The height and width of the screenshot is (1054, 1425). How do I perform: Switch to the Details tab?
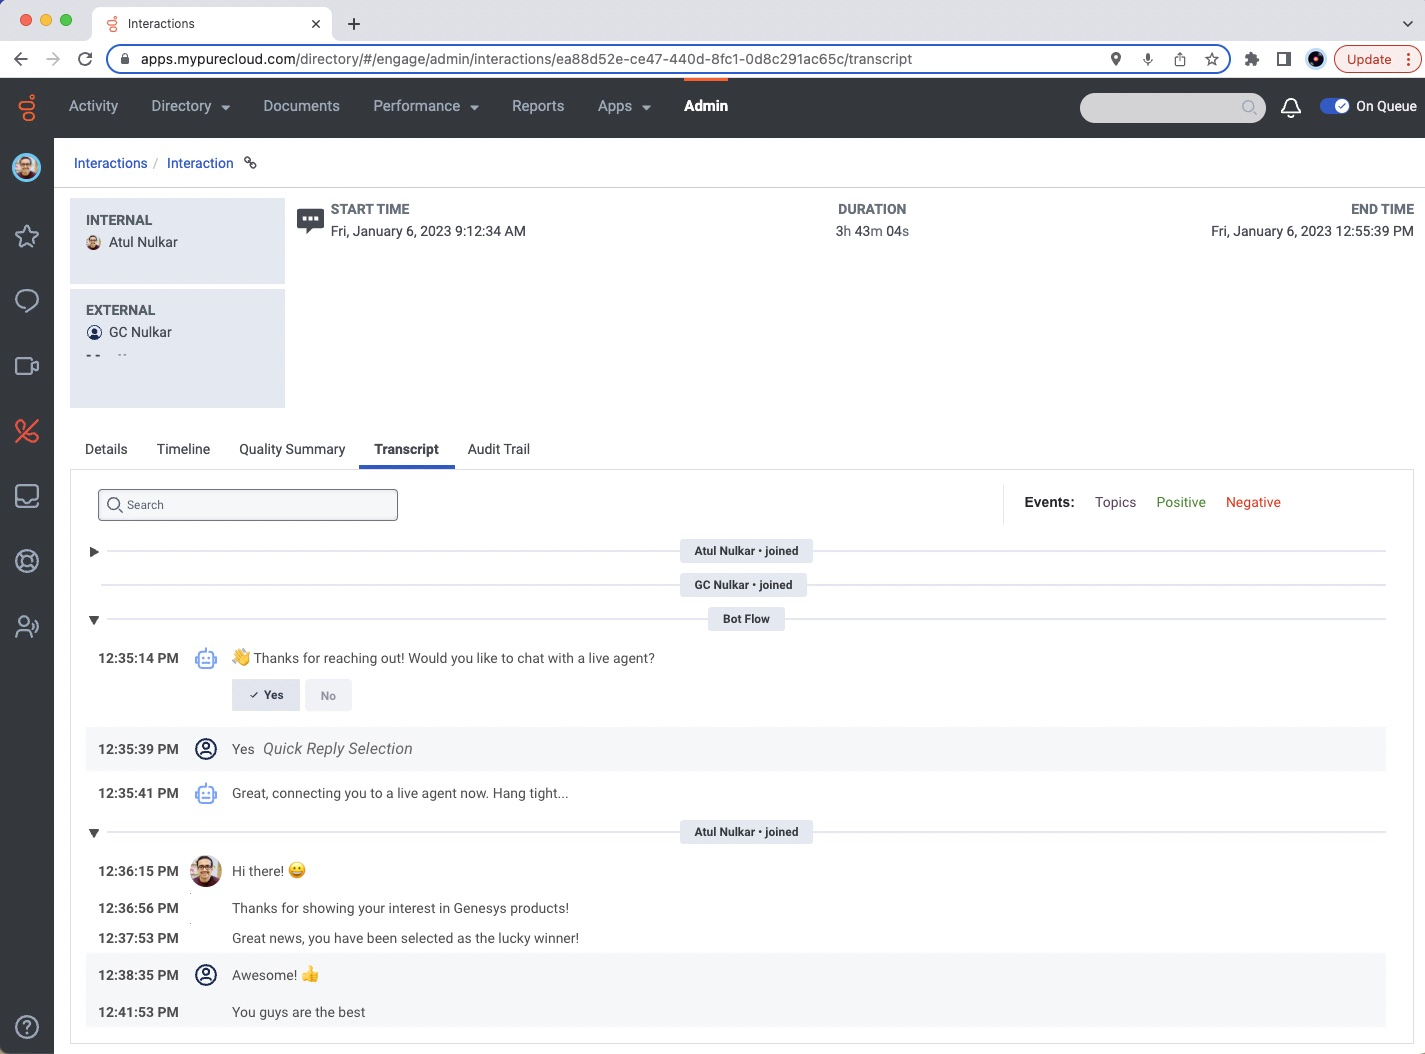point(106,449)
